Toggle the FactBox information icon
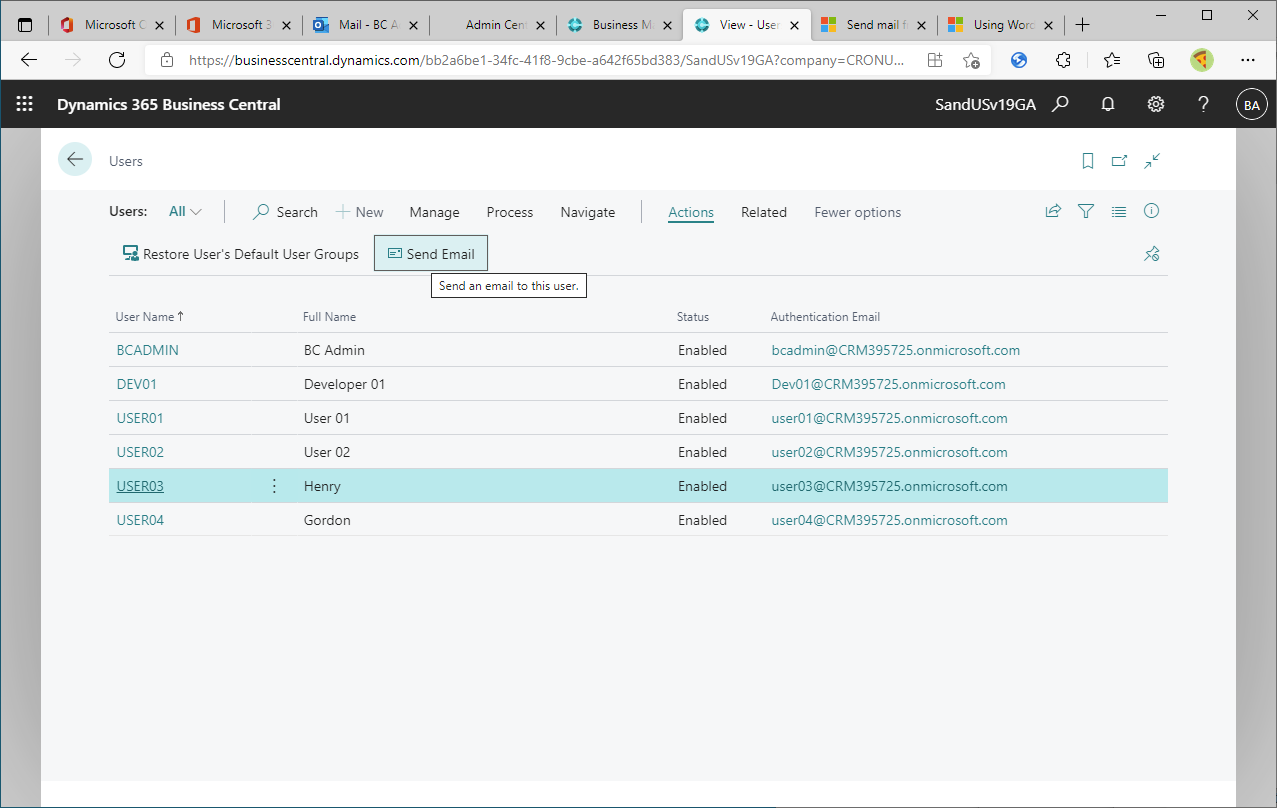The image size is (1277, 808). coord(1151,211)
